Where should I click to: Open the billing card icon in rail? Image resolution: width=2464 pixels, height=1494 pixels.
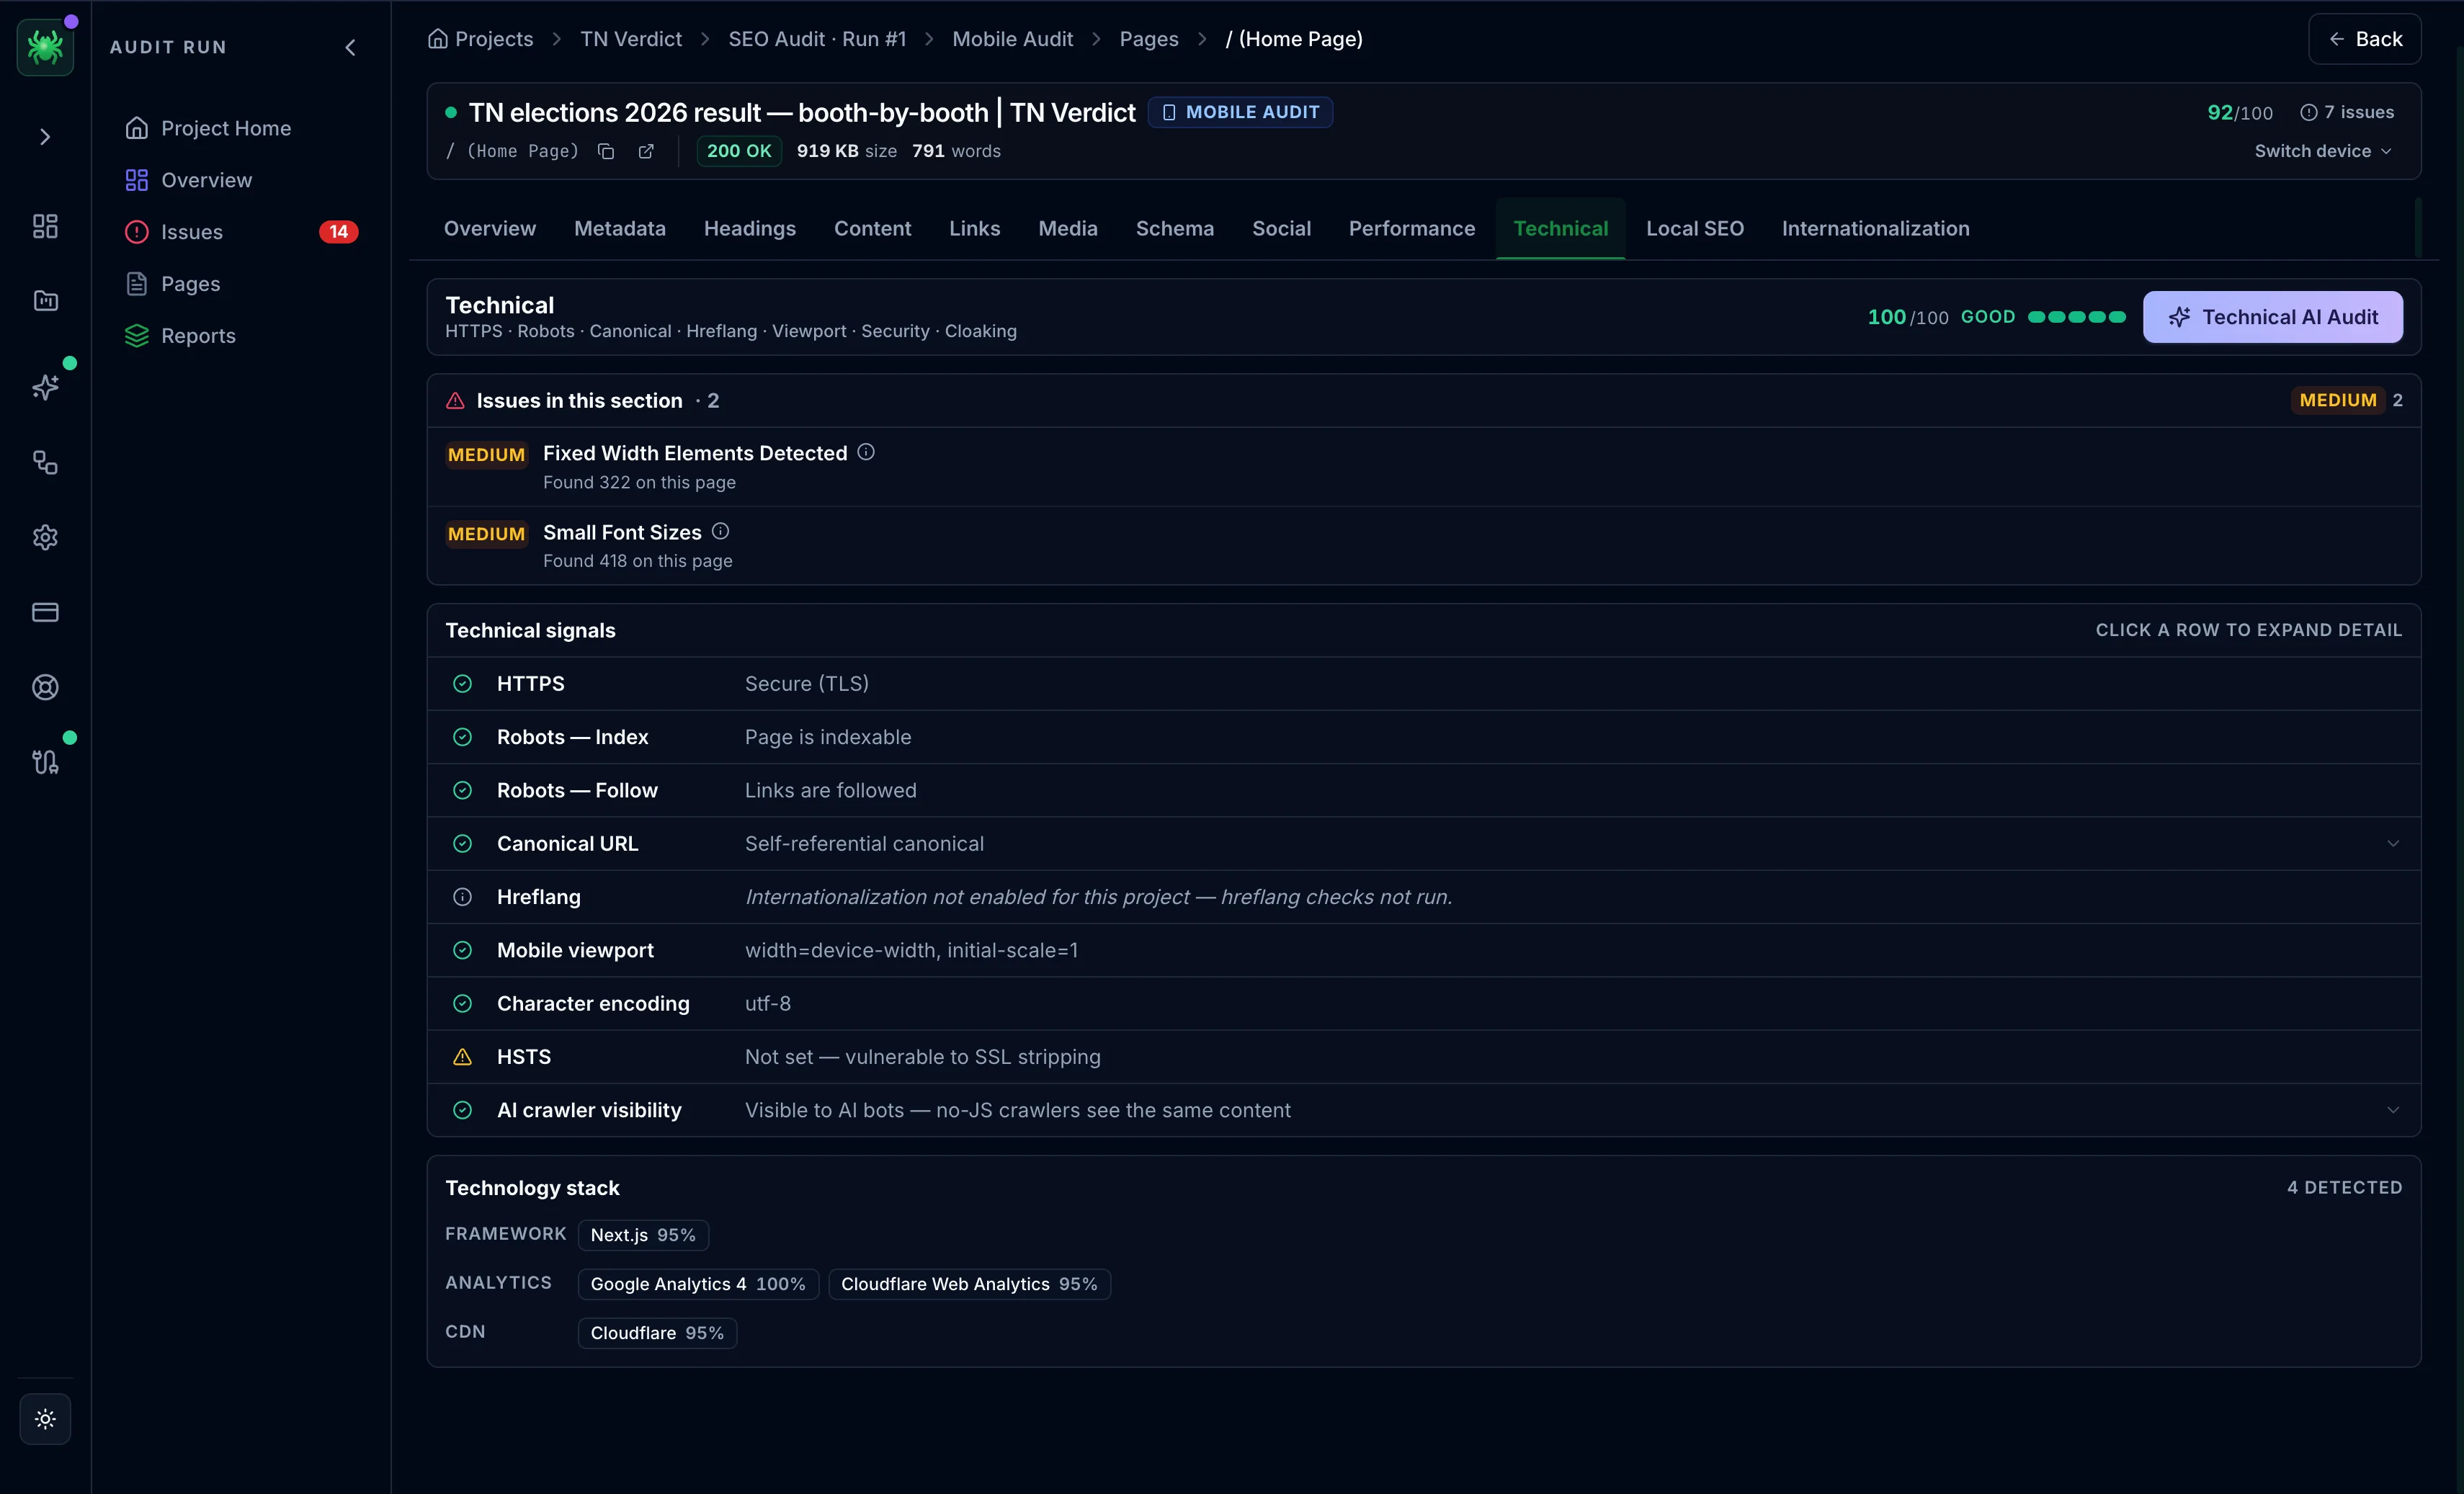45,612
